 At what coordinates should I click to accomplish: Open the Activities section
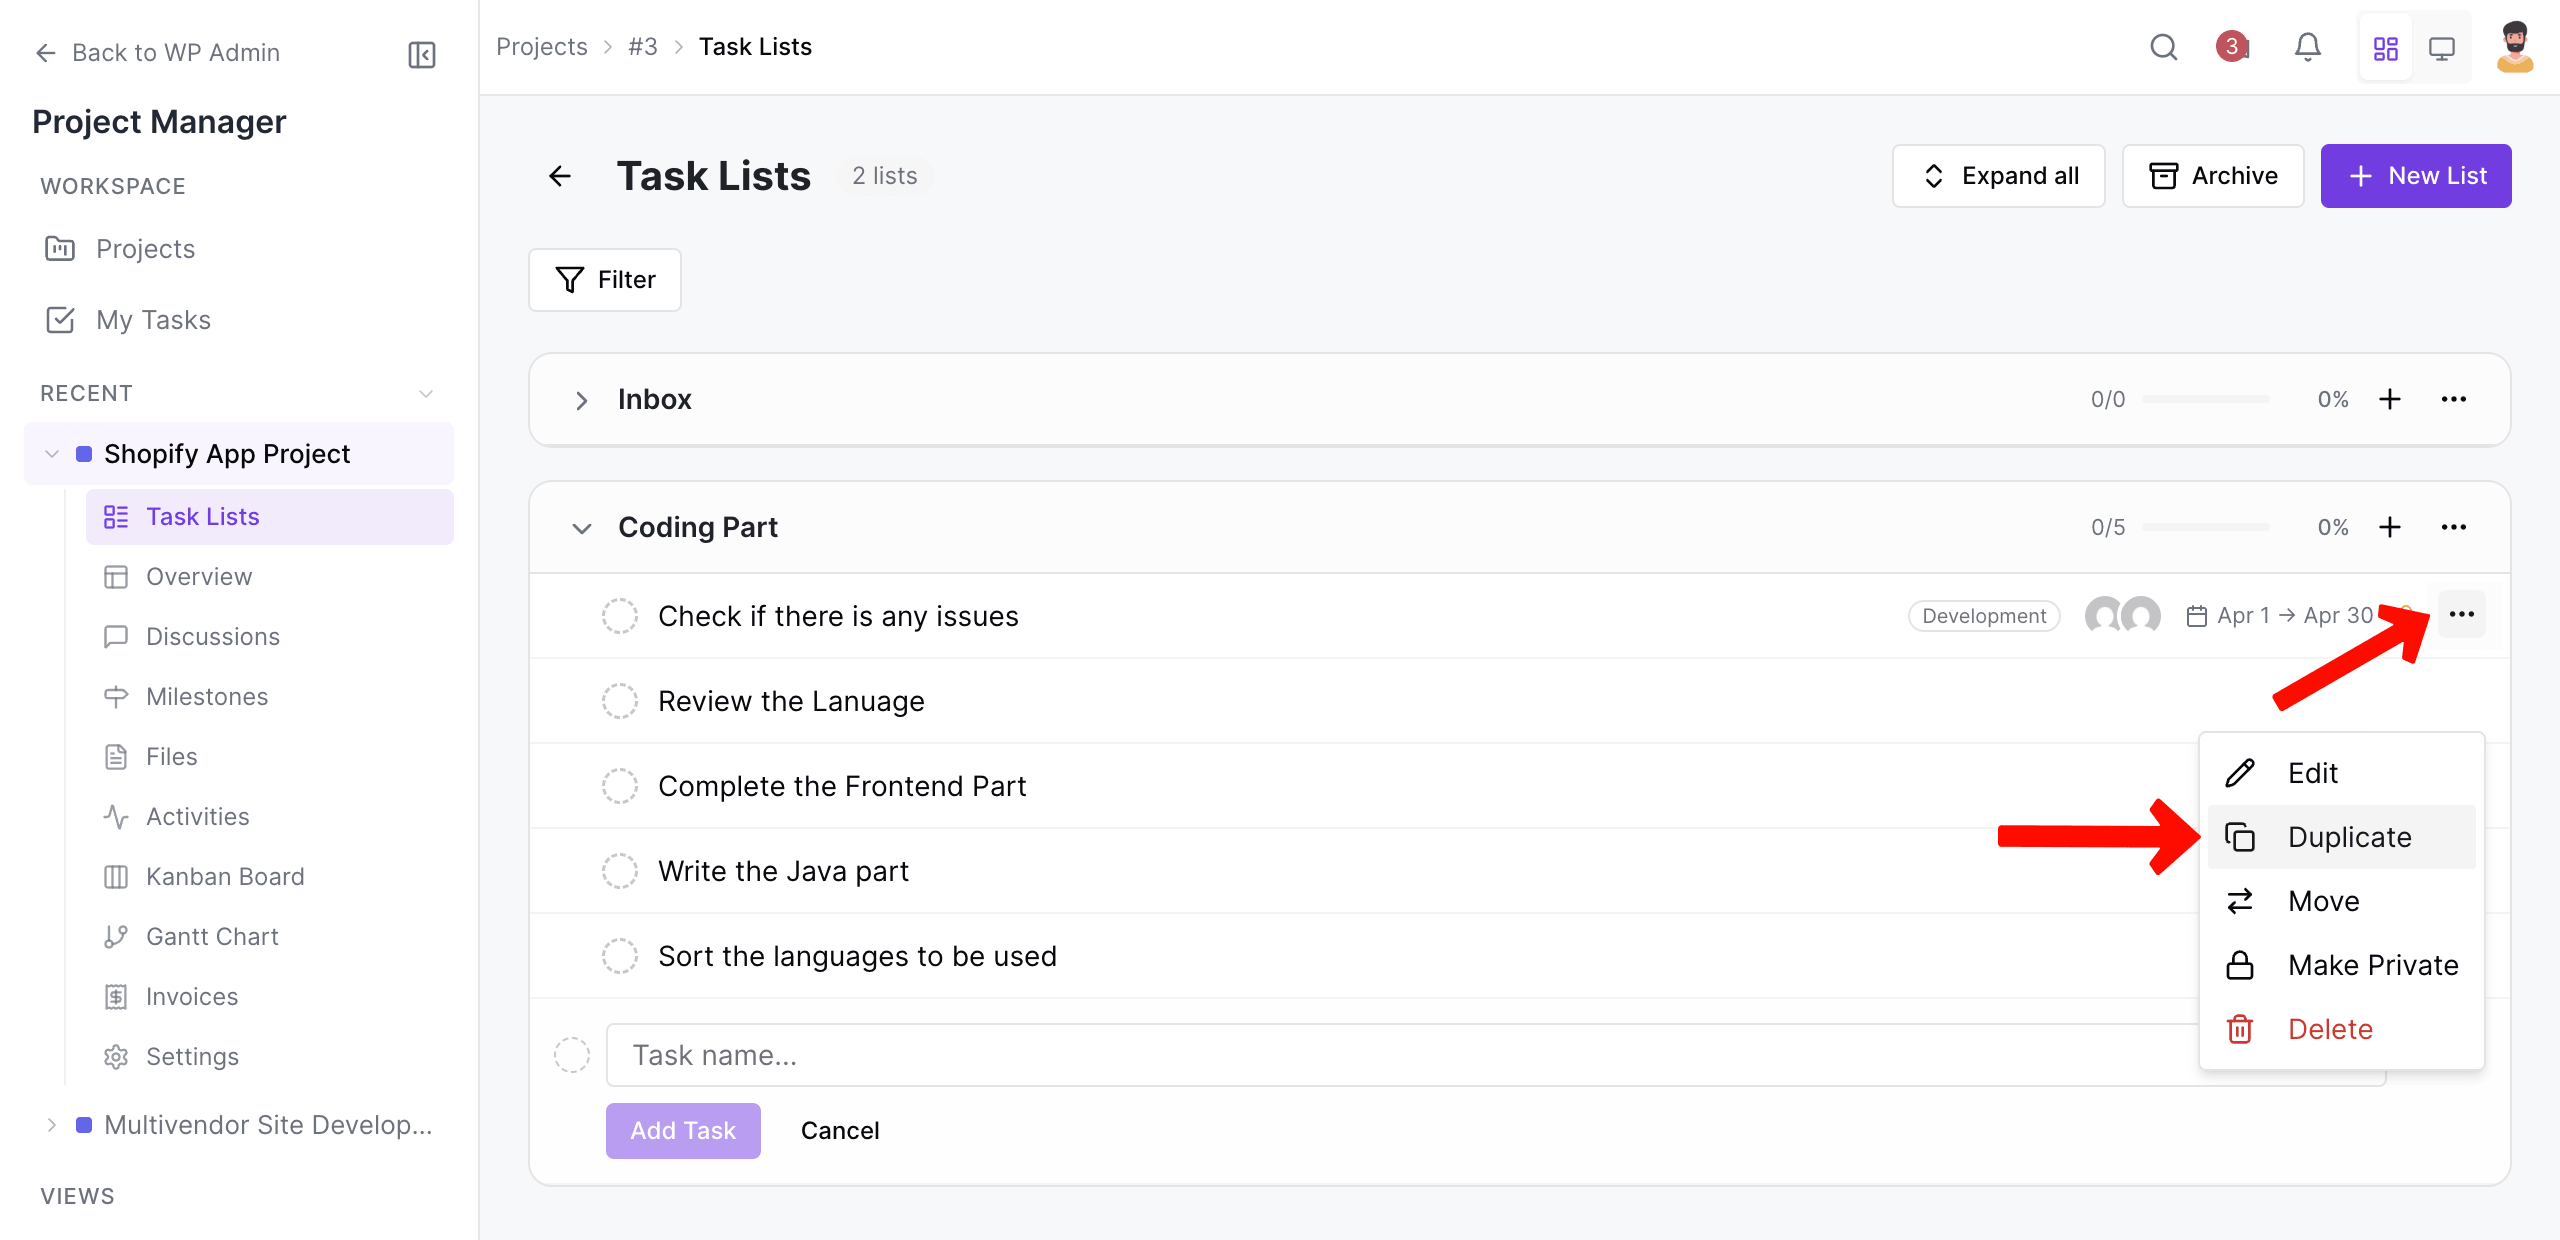(x=197, y=816)
